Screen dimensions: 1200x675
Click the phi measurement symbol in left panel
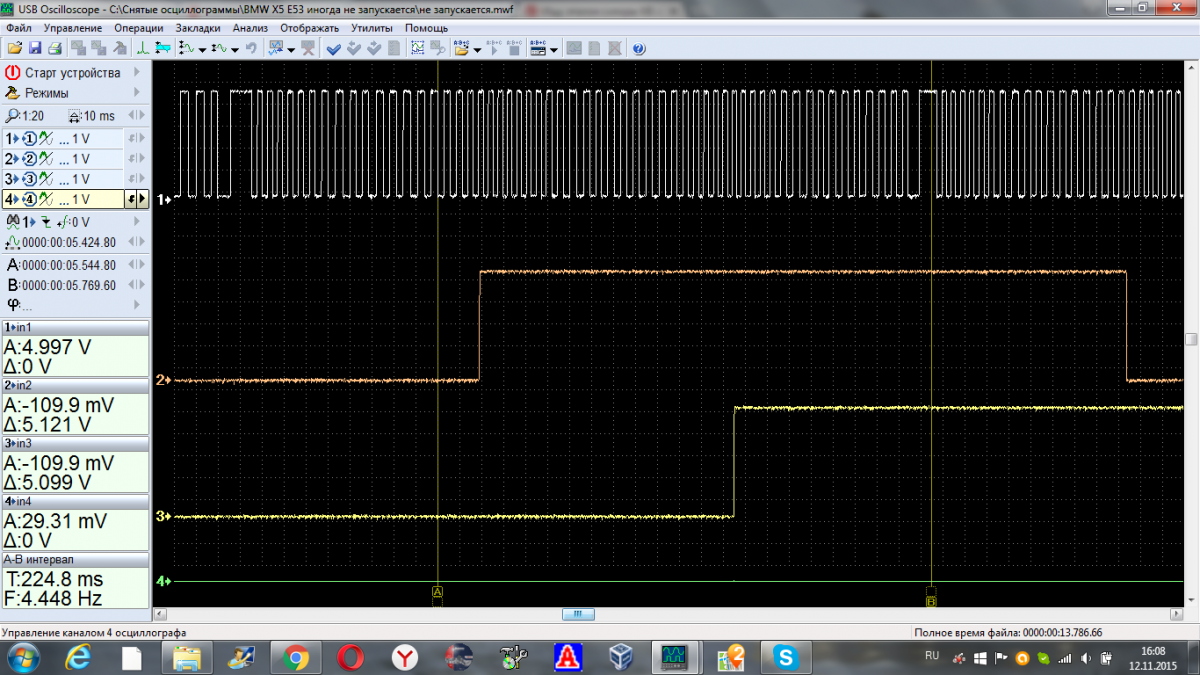12,304
